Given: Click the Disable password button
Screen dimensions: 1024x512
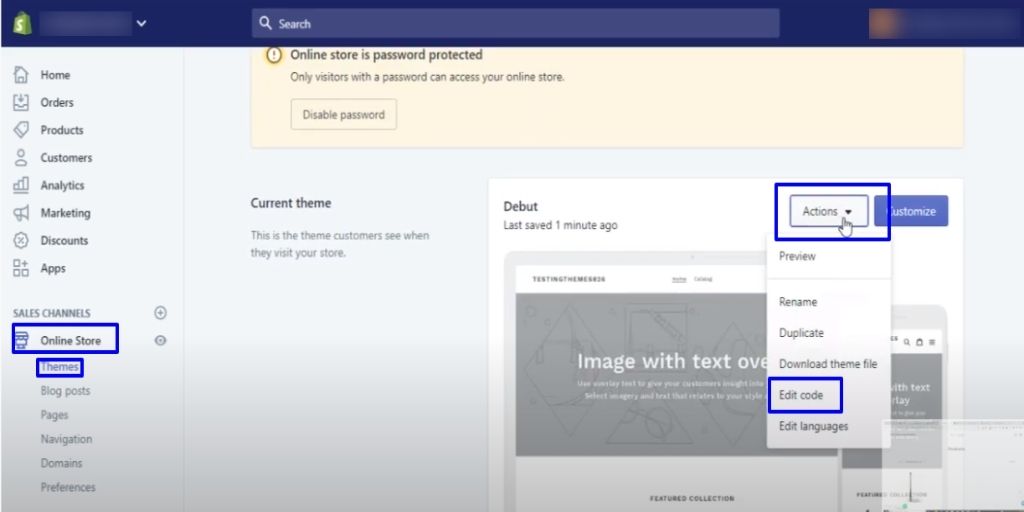Looking at the screenshot, I should pyautogui.click(x=344, y=114).
